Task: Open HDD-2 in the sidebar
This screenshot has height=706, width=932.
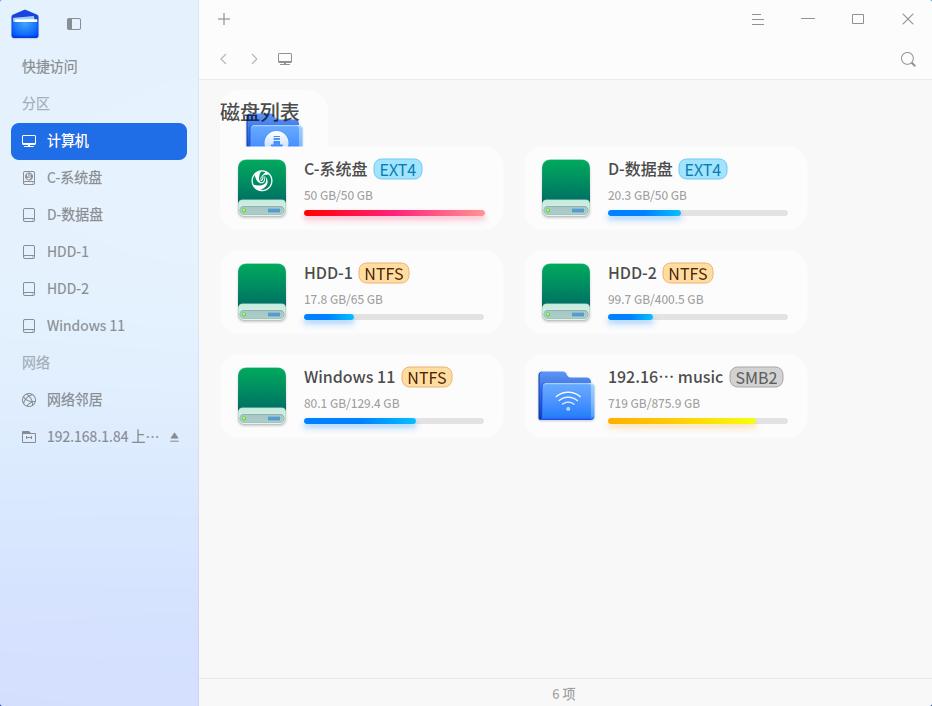Action: (99, 289)
